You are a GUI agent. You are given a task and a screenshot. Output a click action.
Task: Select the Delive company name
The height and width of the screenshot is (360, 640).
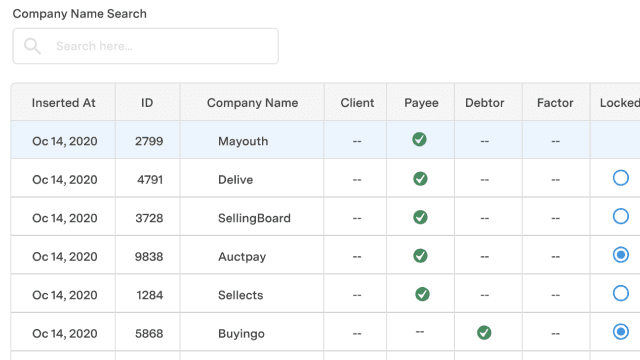(236, 180)
